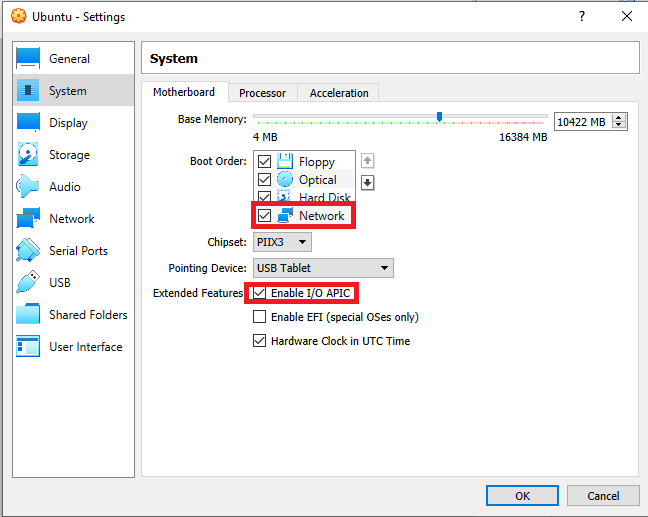Image resolution: width=648 pixels, height=517 pixels.
Task: Toggle Hard Disk boot checkbox
Action: point(264,196)
